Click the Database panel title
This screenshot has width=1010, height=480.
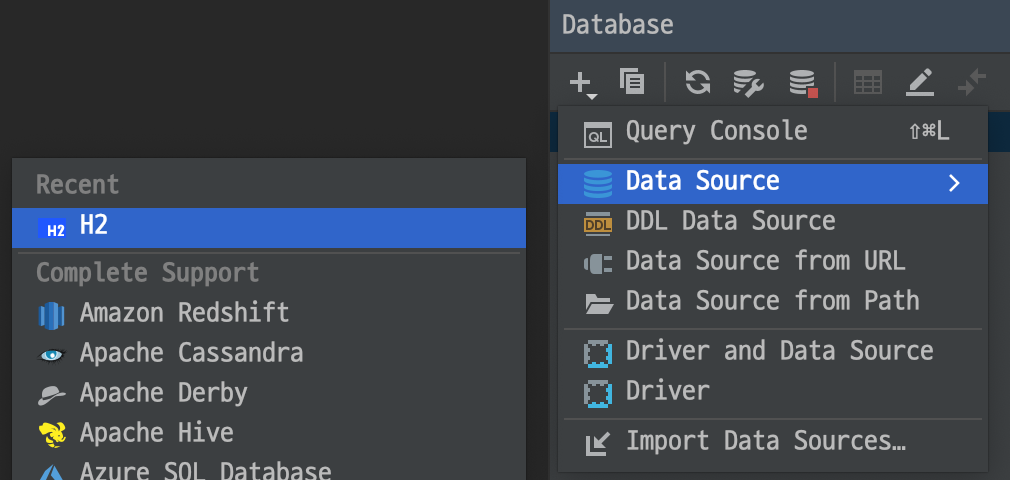(618, 25)
